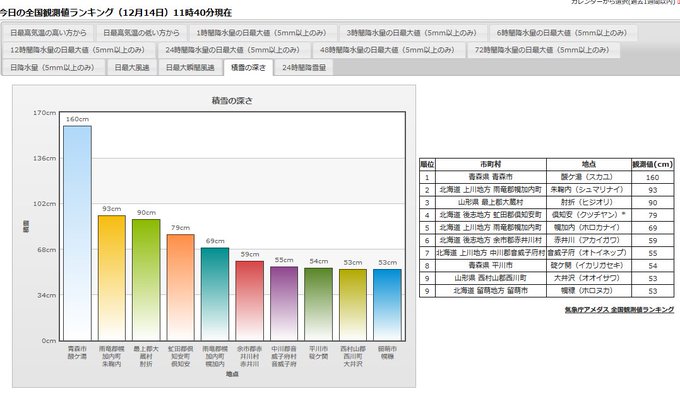Click the value 90 in the table
680x396 pixels.
click(x=653, y=203)
